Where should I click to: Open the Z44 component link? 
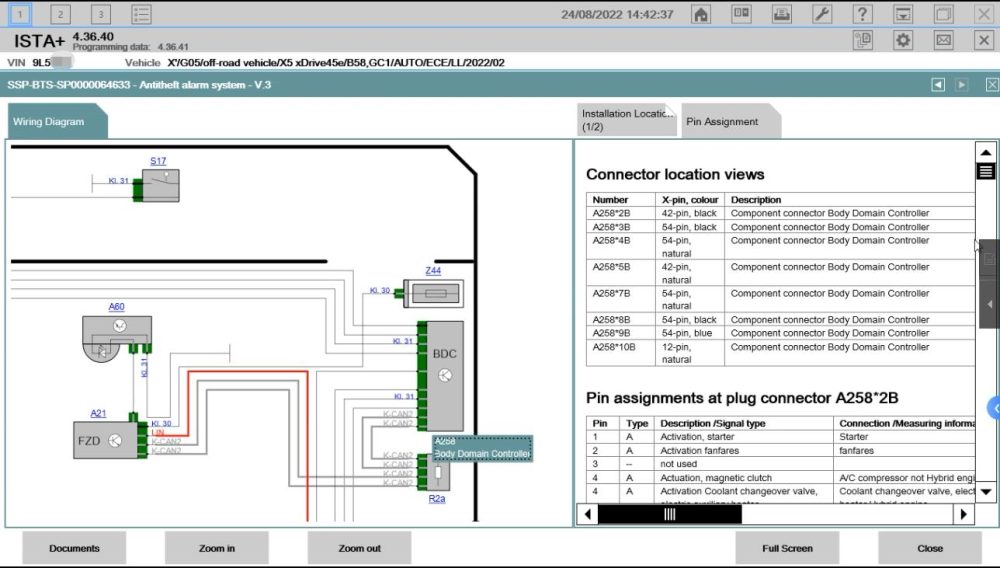click(x=433, y=270)
